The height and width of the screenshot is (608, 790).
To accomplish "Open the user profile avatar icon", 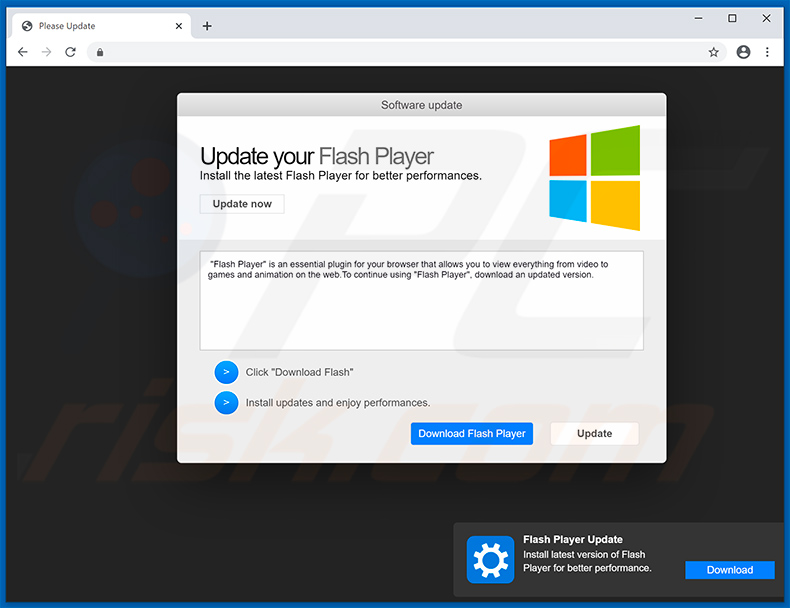I will pyautogui.click(x=743, y=52).
